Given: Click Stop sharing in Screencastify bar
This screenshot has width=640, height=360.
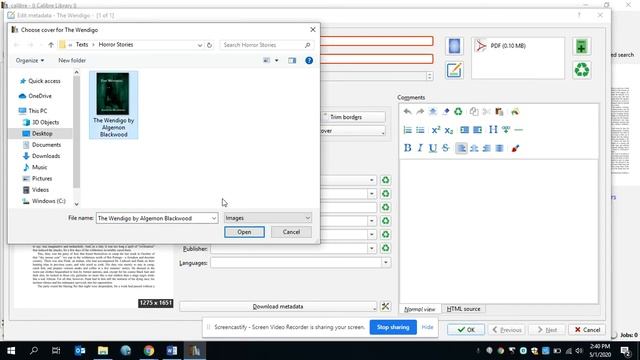Looking at the screenshot, I should [x=393, y=327].
